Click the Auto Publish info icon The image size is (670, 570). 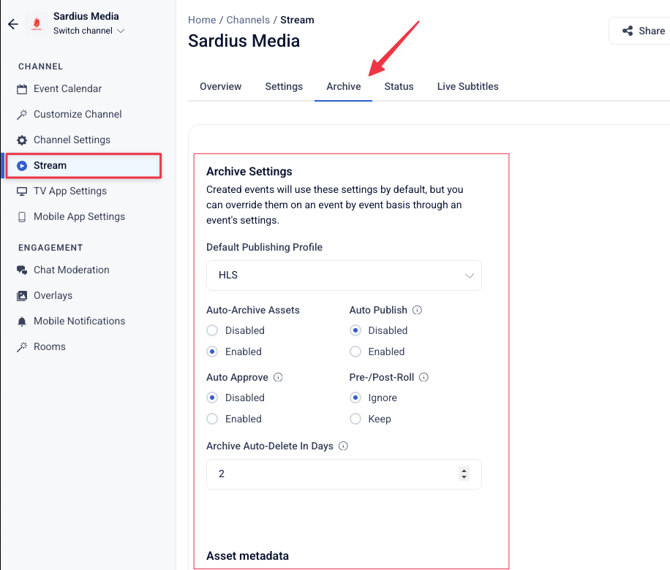click(x=417, y=310)
